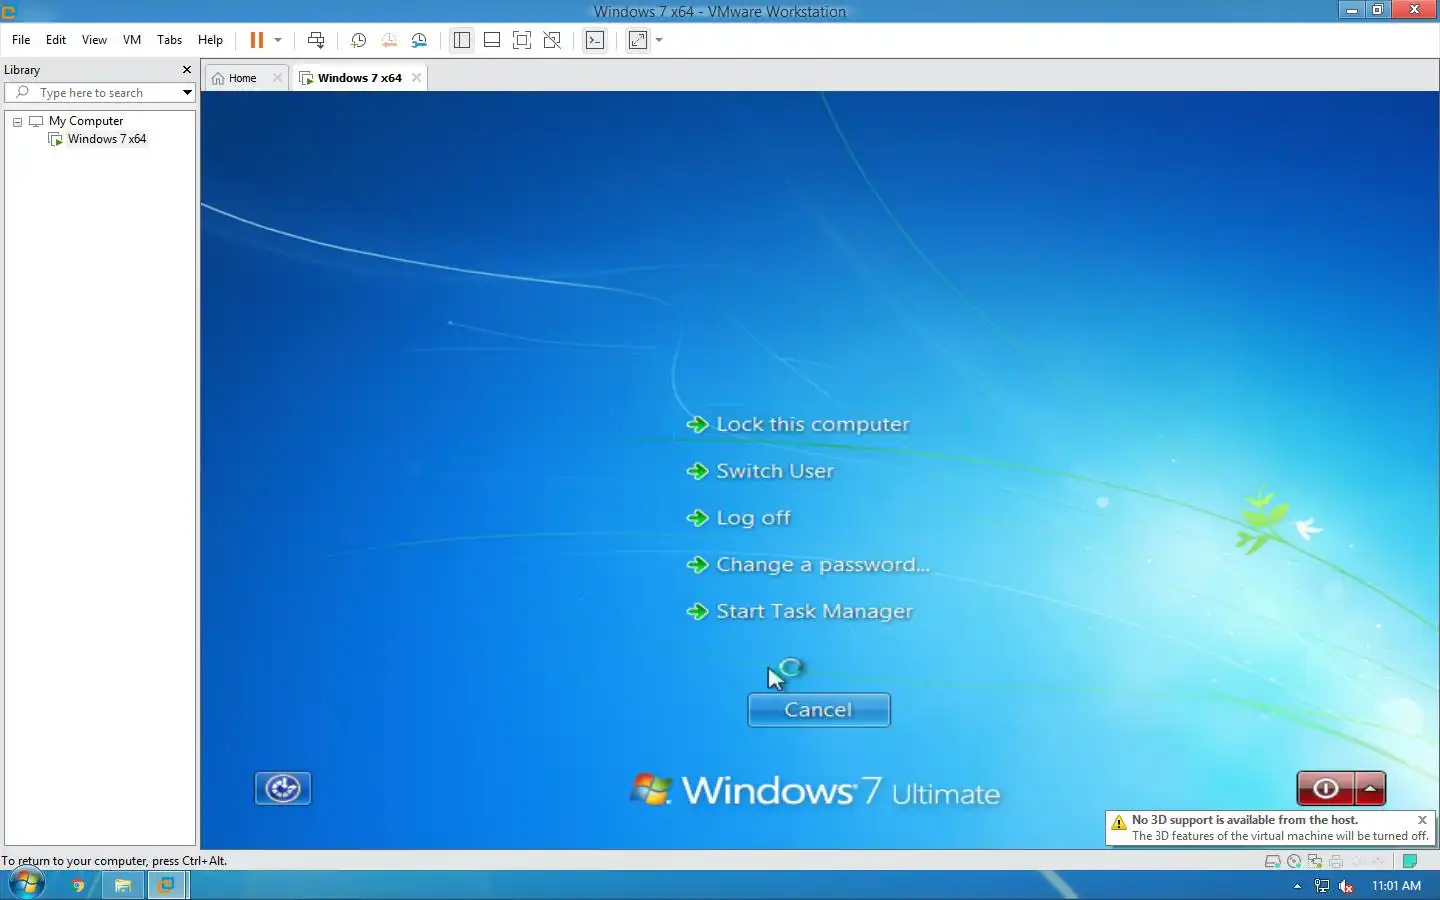The height and width of the screenshot is (900, 1440).
Task: Toggle the library sidebar view icon
Action: tap(461, 40)
